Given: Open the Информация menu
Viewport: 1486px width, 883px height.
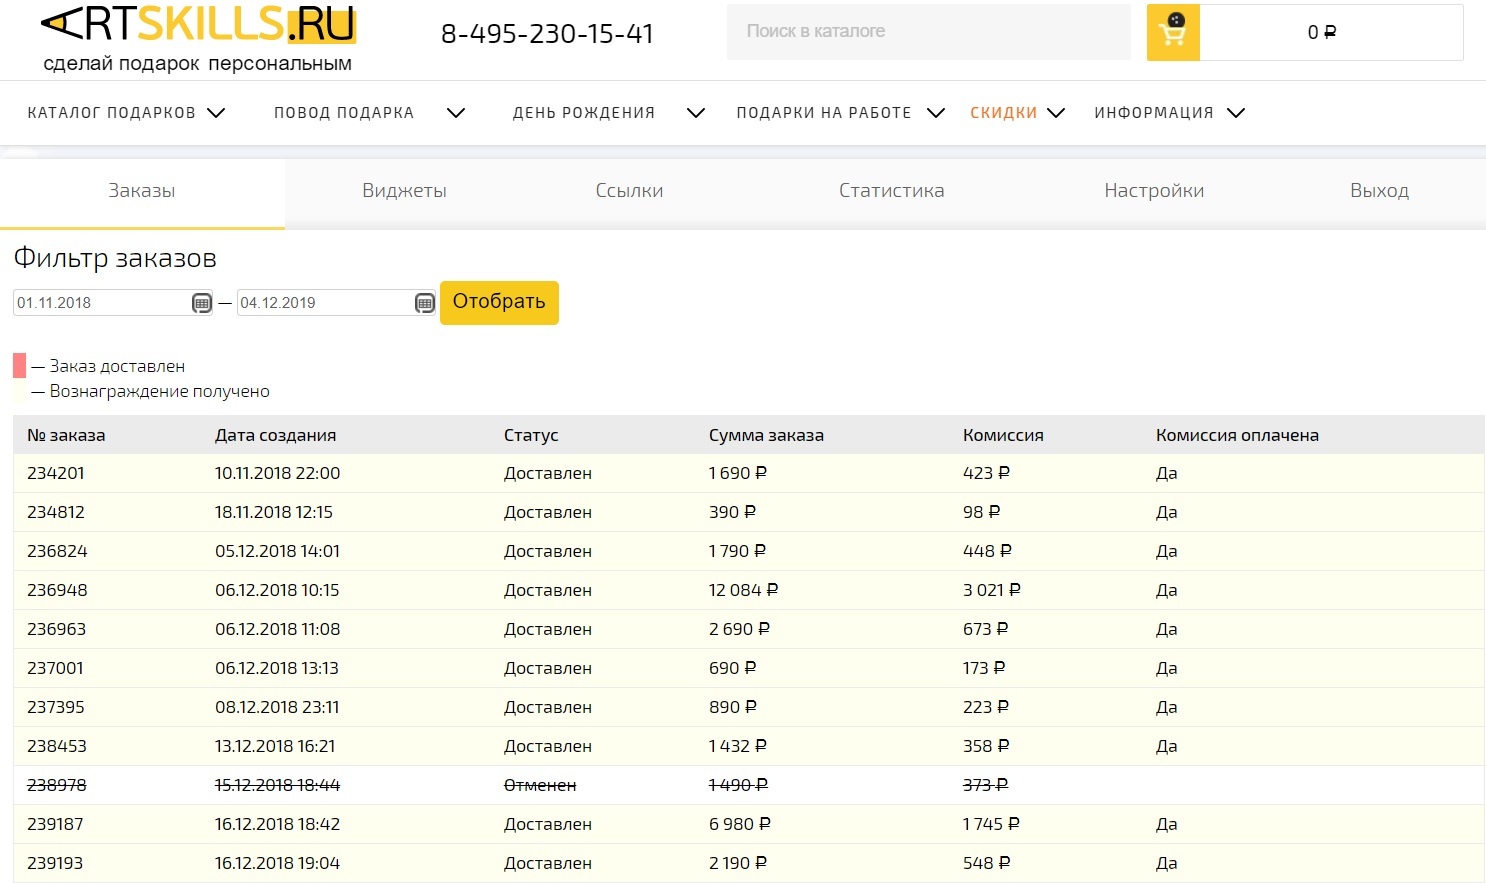Looking at the screenshot, I should 1154,113.
